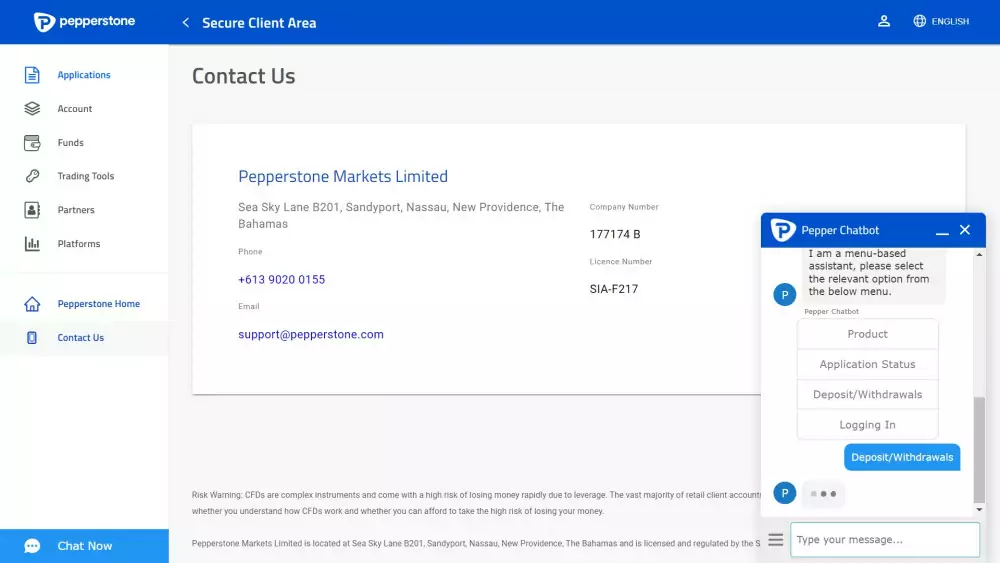Start a chat with Chat Now
The width and height of the screenshot is (1000, 563).
(x=84, y=546)
